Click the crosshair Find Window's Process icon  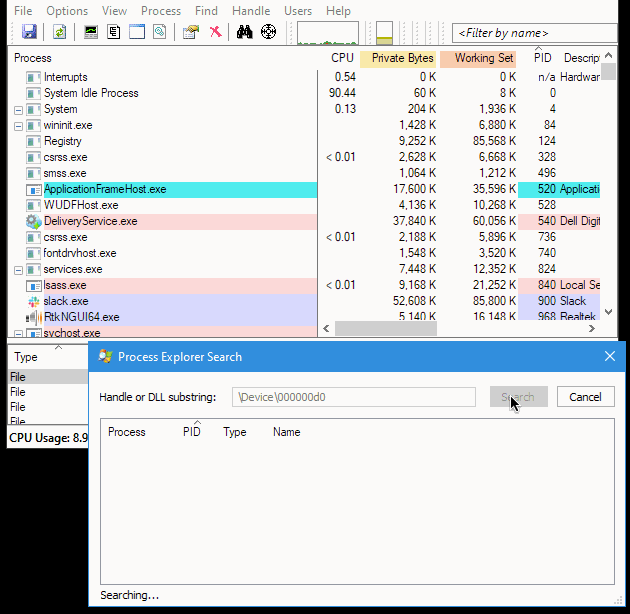(x=268, y=32)
